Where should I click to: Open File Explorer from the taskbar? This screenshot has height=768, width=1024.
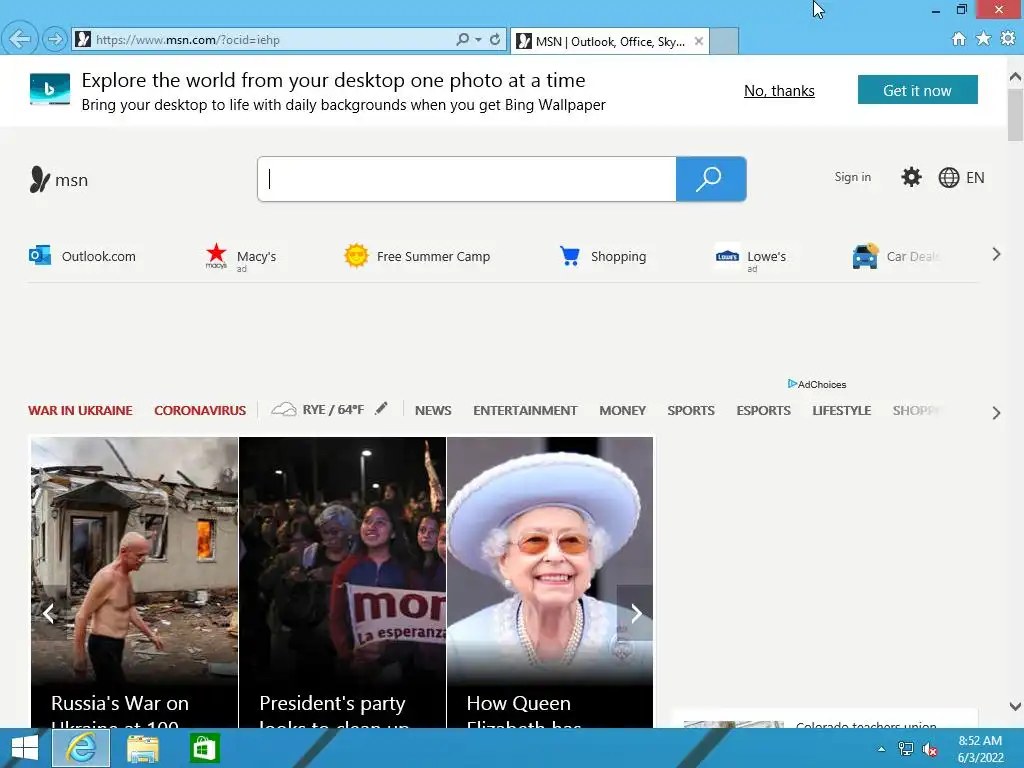pyautogui.click(x=143, y=749)
